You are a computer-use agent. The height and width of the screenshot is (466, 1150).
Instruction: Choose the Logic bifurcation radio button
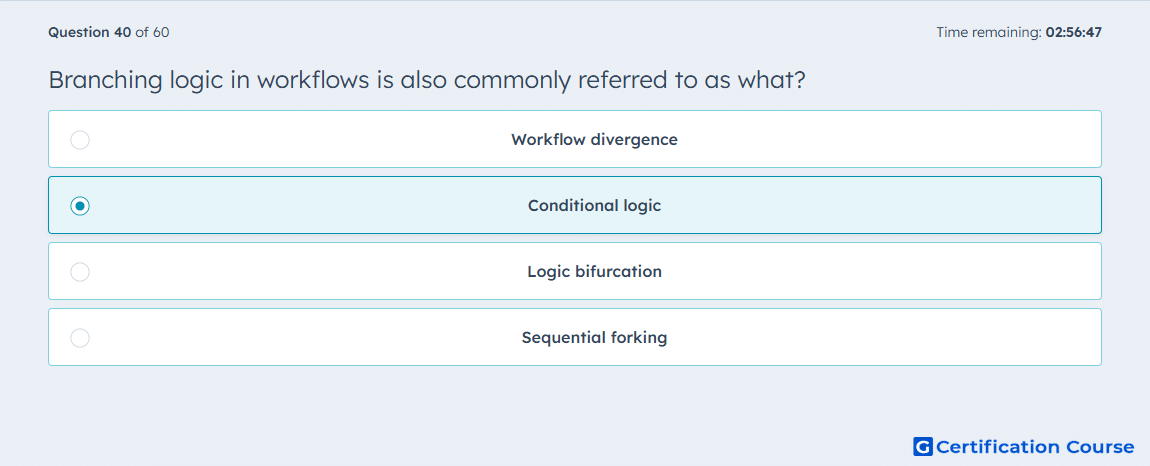(80, 272)
